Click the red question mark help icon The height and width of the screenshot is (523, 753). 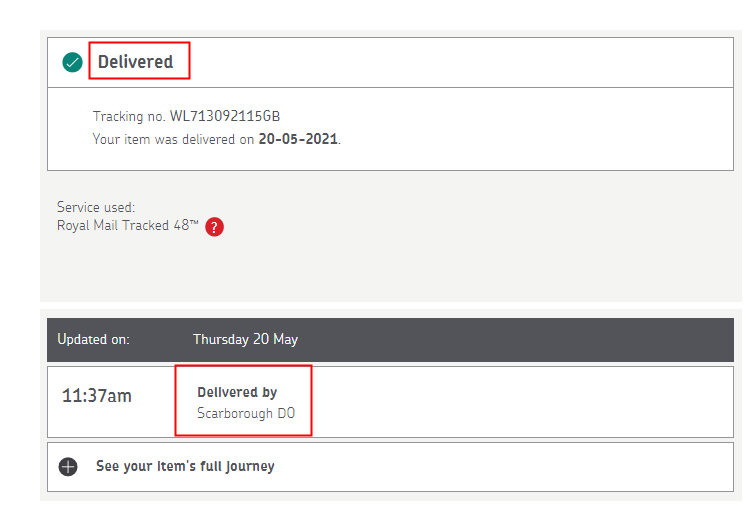pyautogui.click(x=214, y=227)
